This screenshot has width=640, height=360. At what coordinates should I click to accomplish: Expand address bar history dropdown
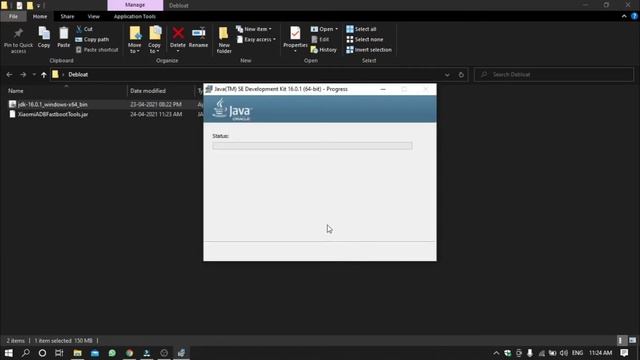point(447,75)
